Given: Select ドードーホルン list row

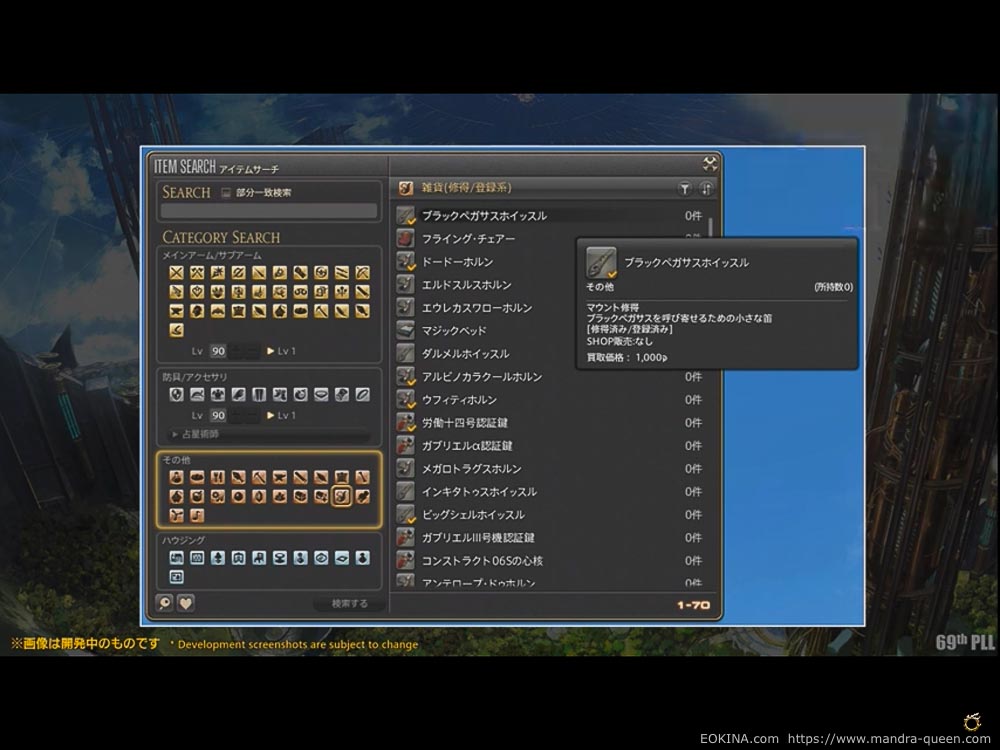Looking at the screenshot, I should point(550,262).
